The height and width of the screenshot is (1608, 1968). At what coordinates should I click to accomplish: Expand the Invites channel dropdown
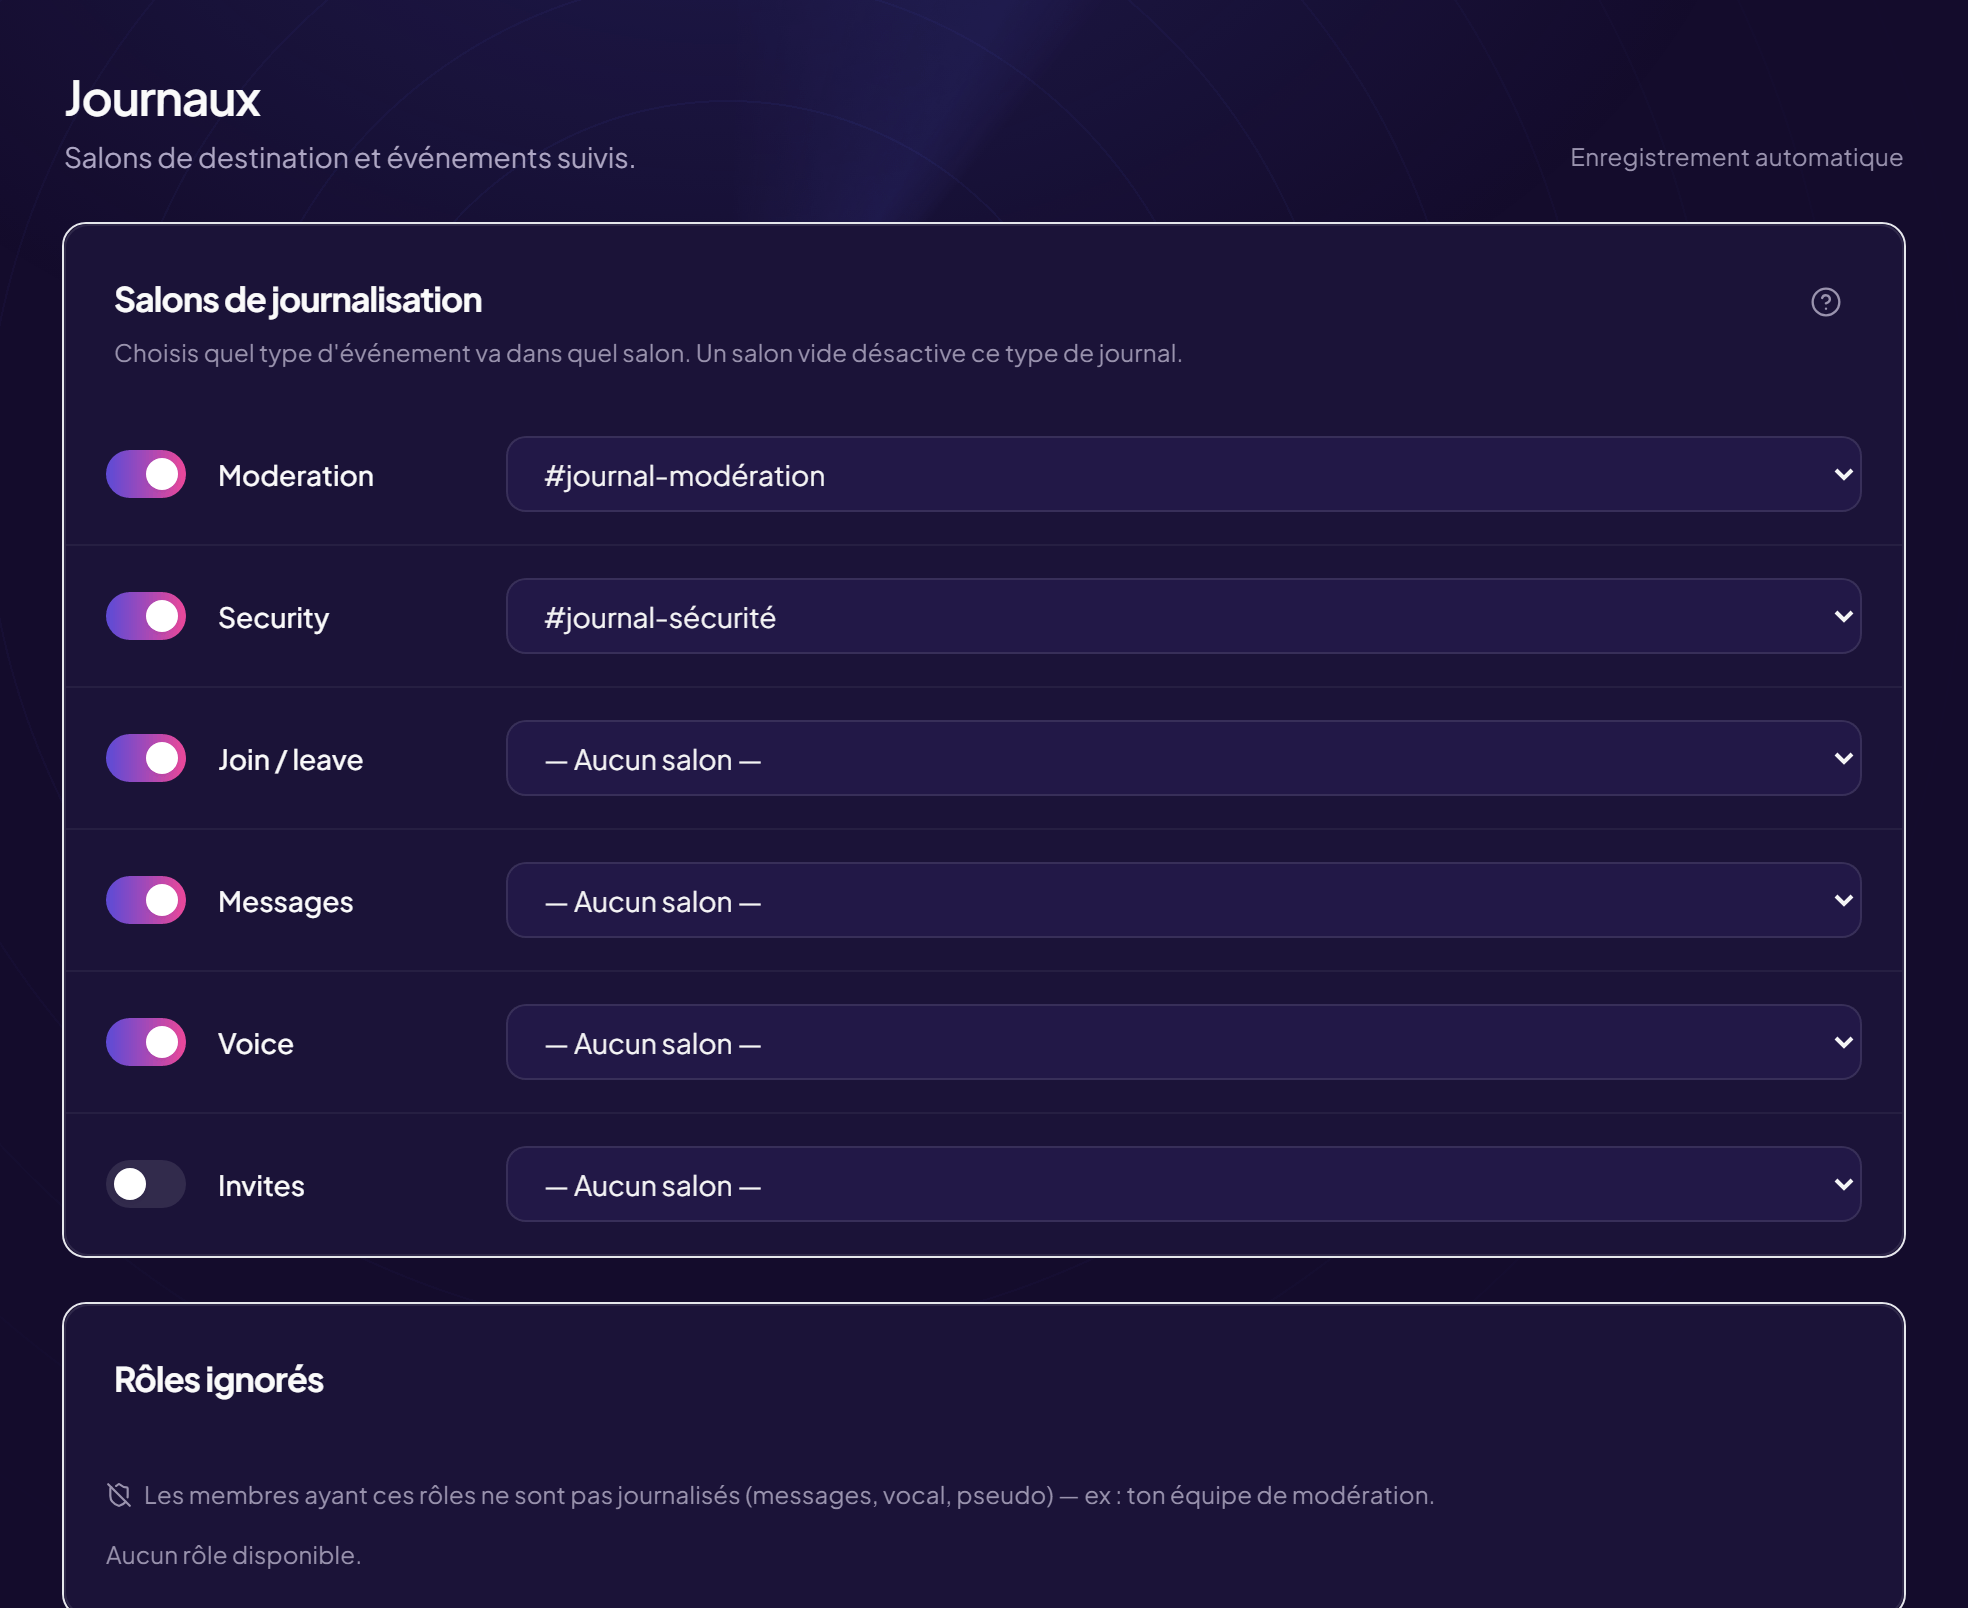coord(1183,1184)
